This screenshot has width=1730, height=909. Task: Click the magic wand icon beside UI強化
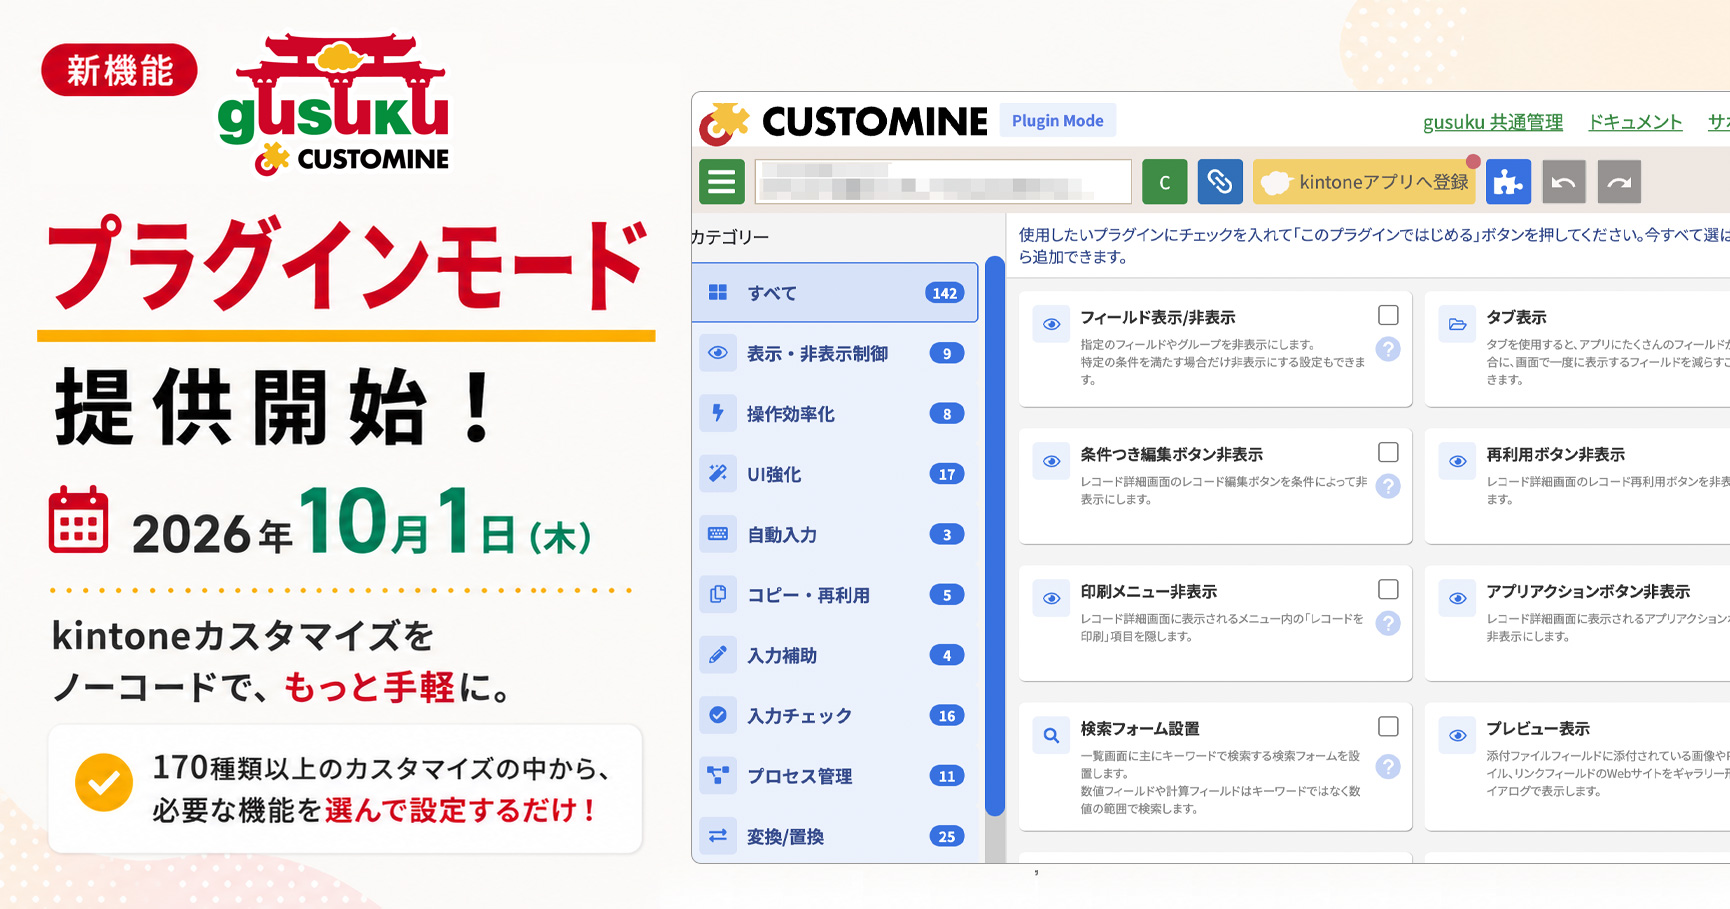coord(718,474)
